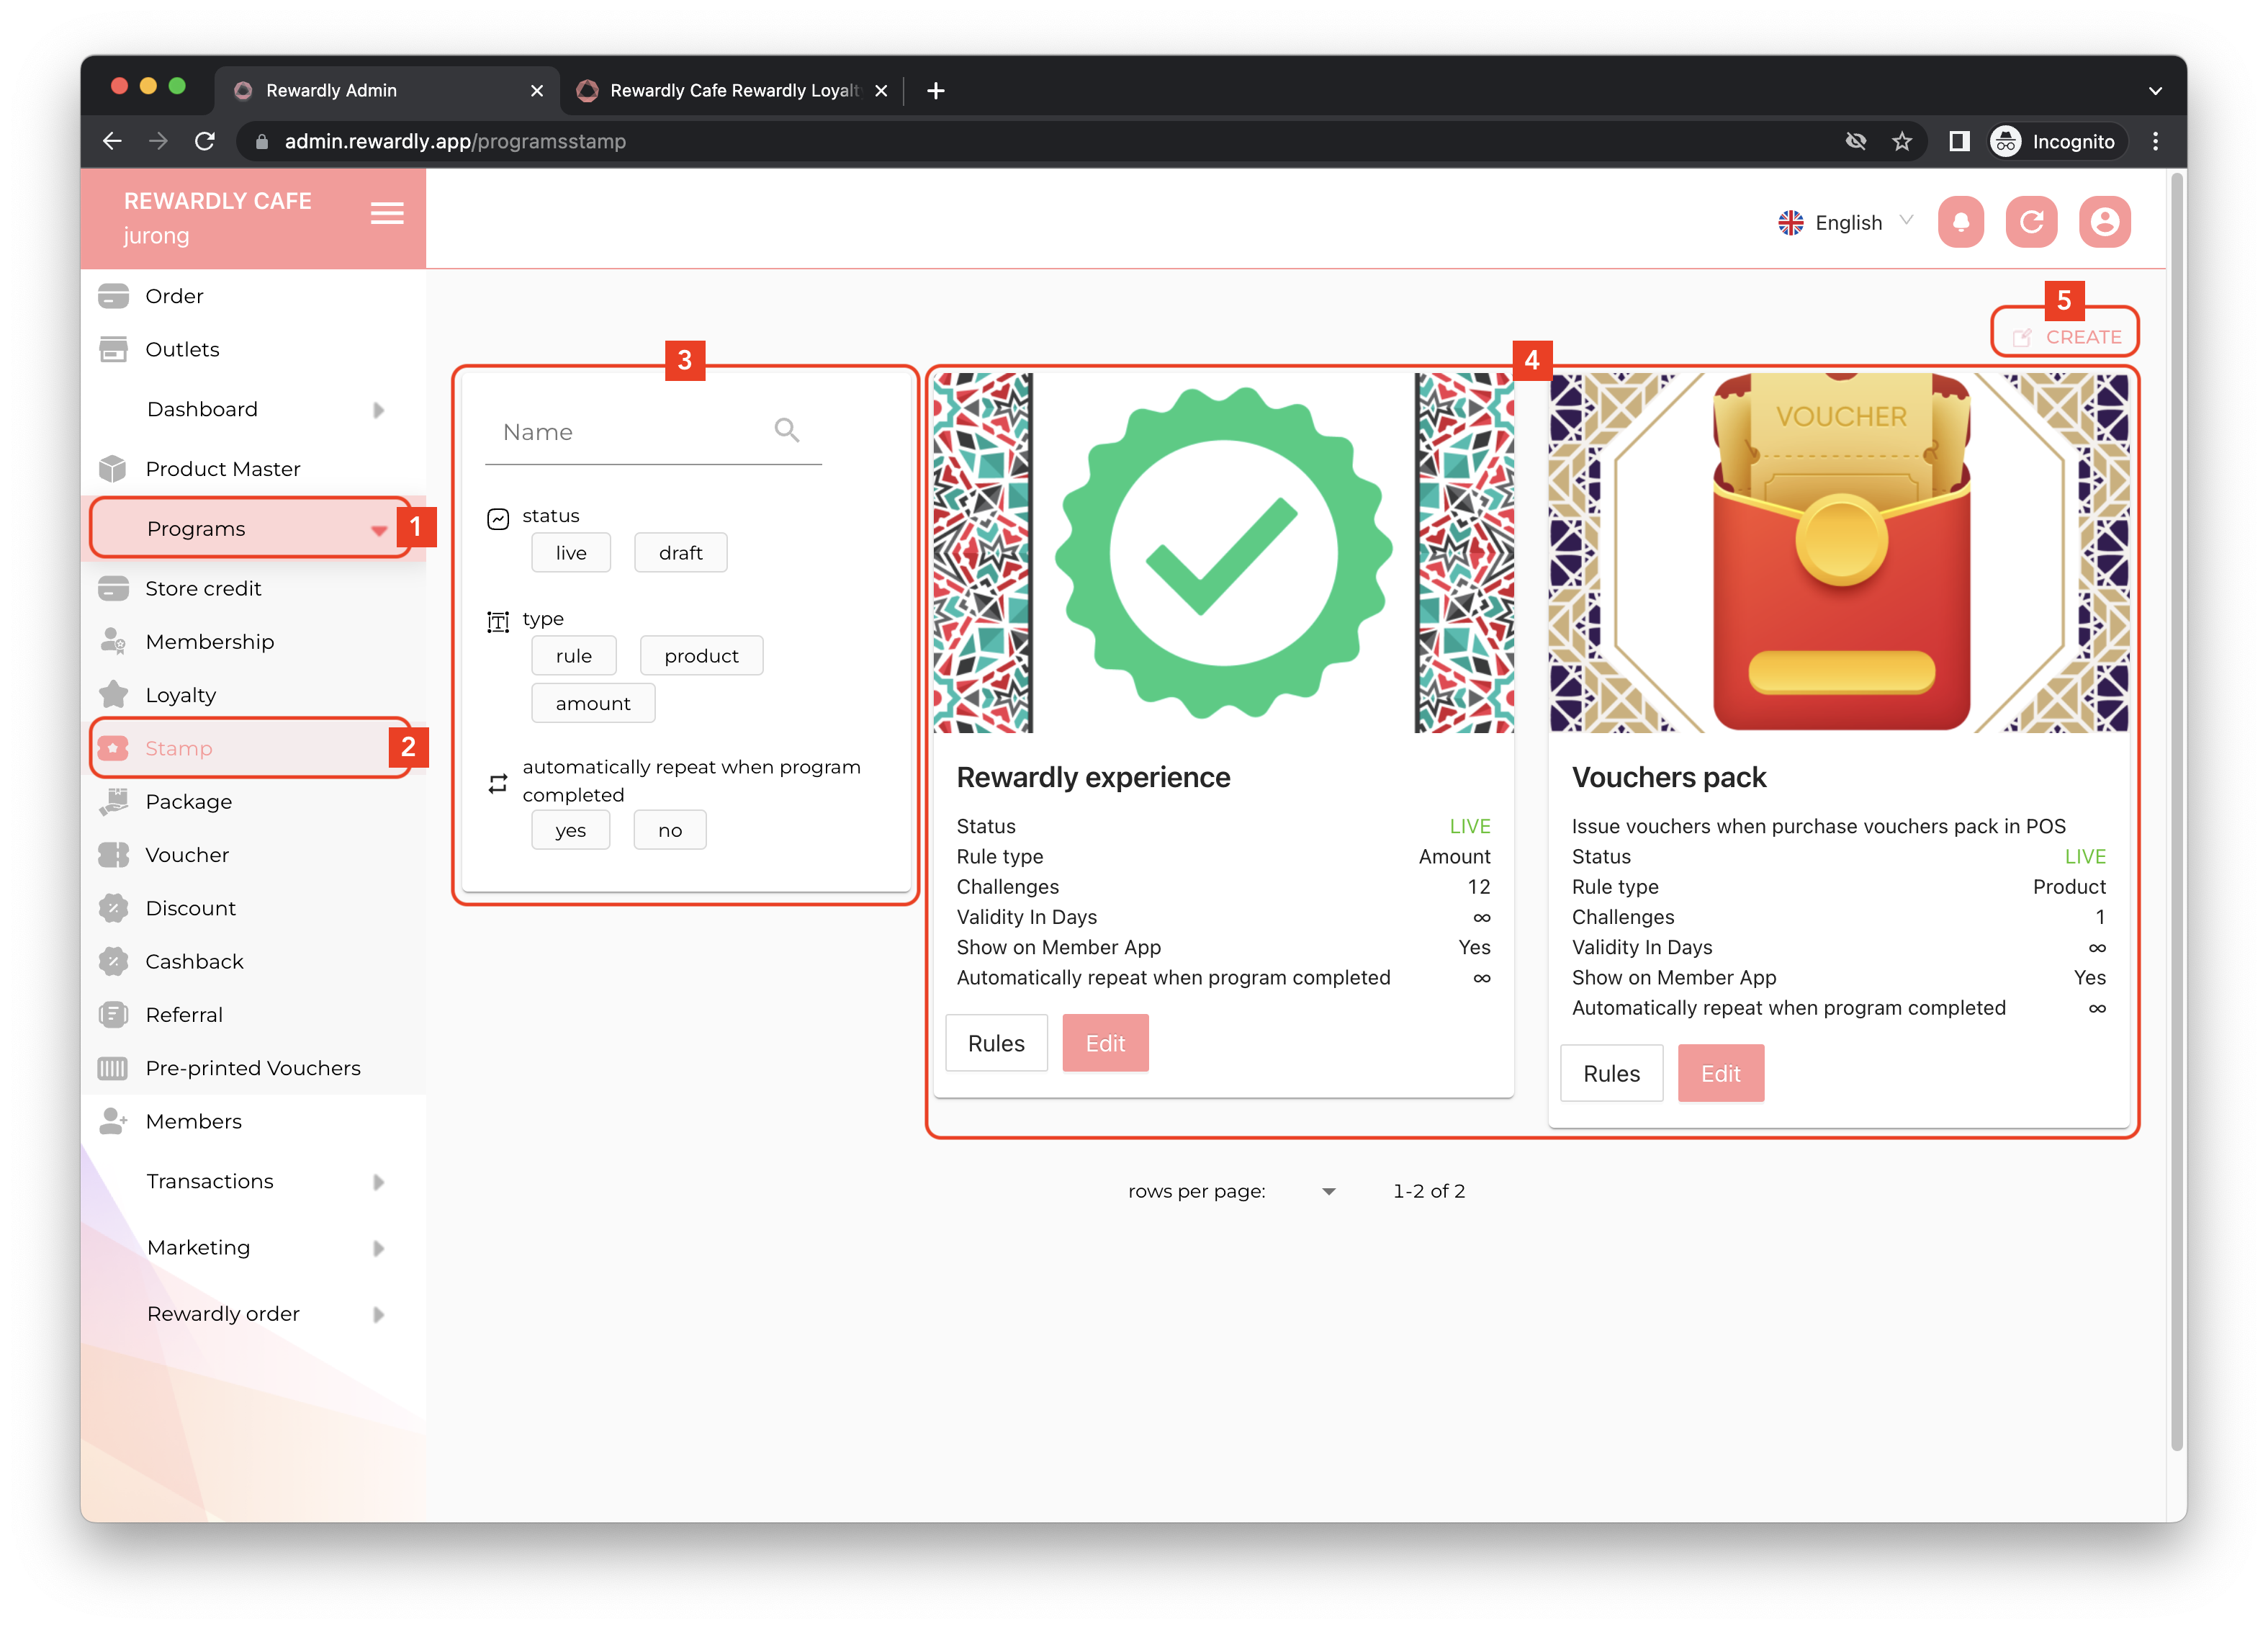Toggle the live status filter
The height and width of the screenshot is (1629, 2268).
(x=571, y=552)
